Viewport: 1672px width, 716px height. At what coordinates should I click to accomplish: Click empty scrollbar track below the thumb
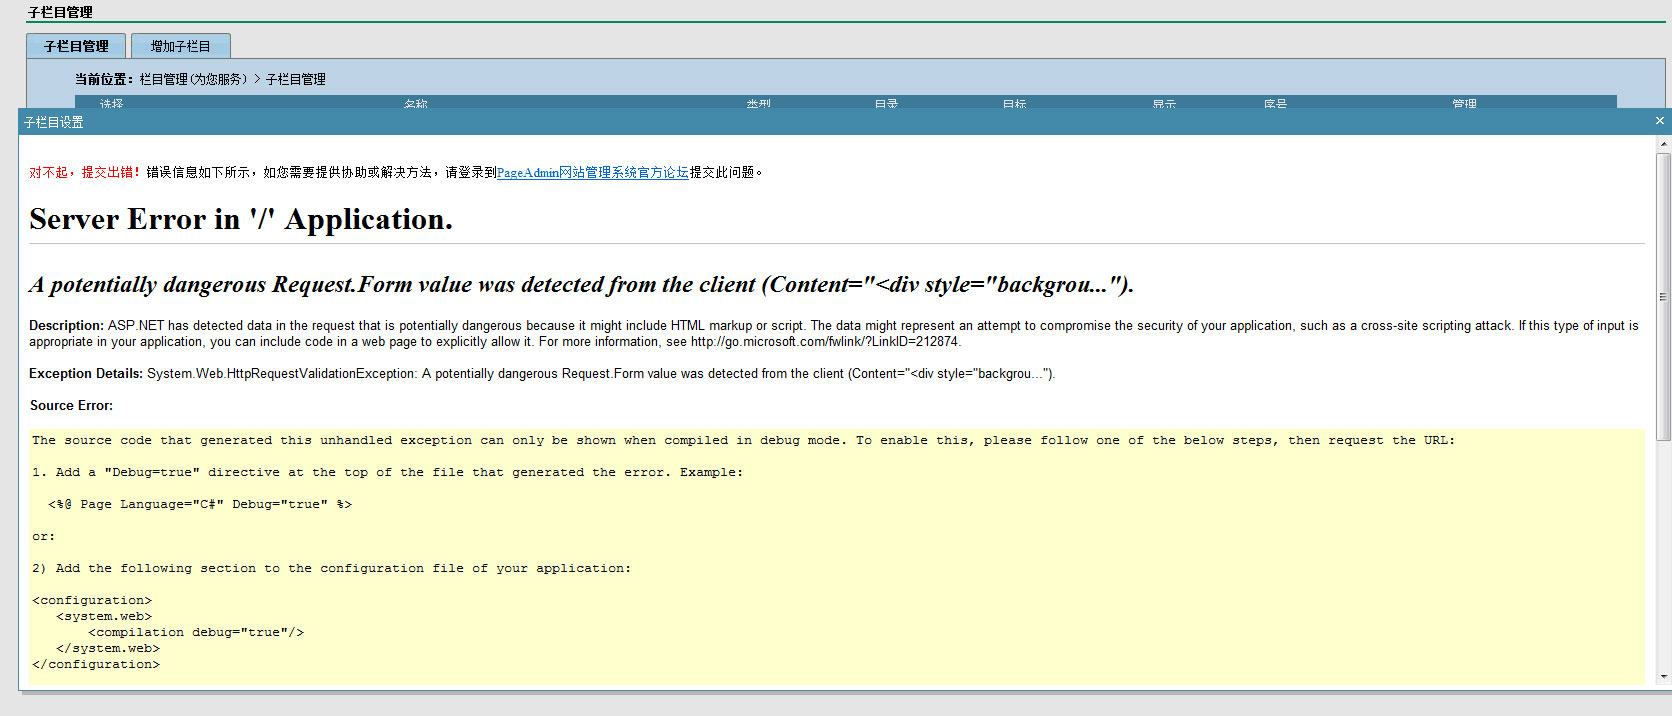(1664, 560)
